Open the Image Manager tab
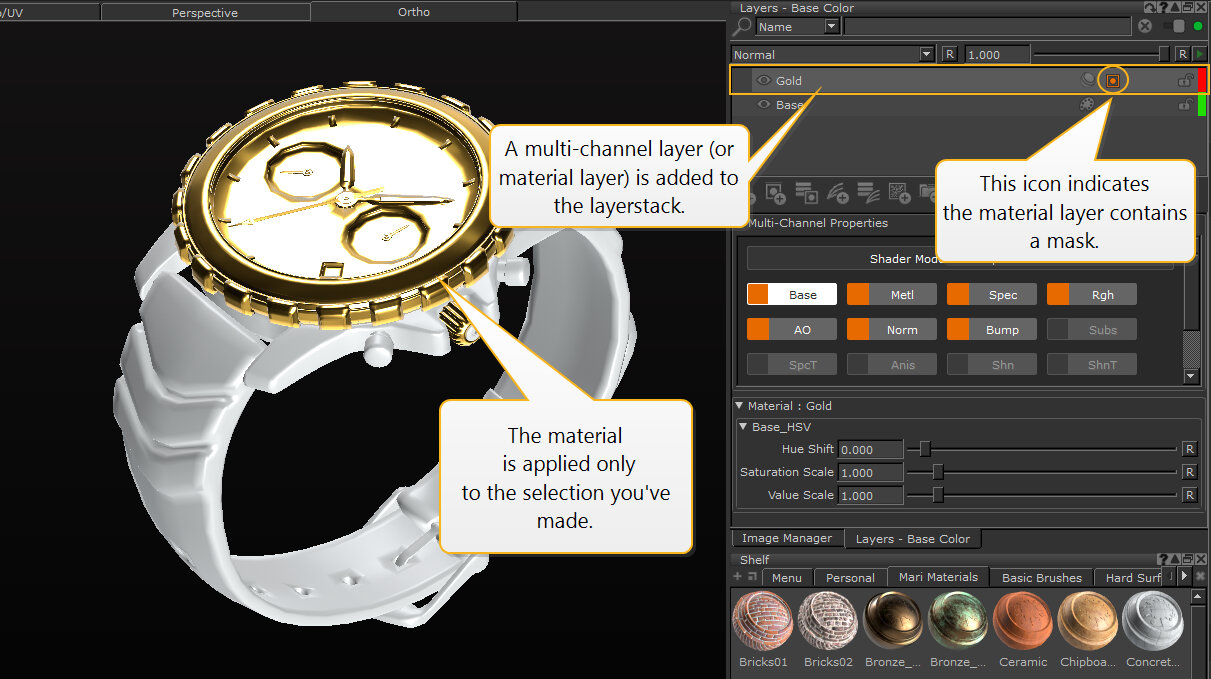Image resolution: width=1211 pixels, height=679 pixels. pyautogui.click(x=786, y=538)
